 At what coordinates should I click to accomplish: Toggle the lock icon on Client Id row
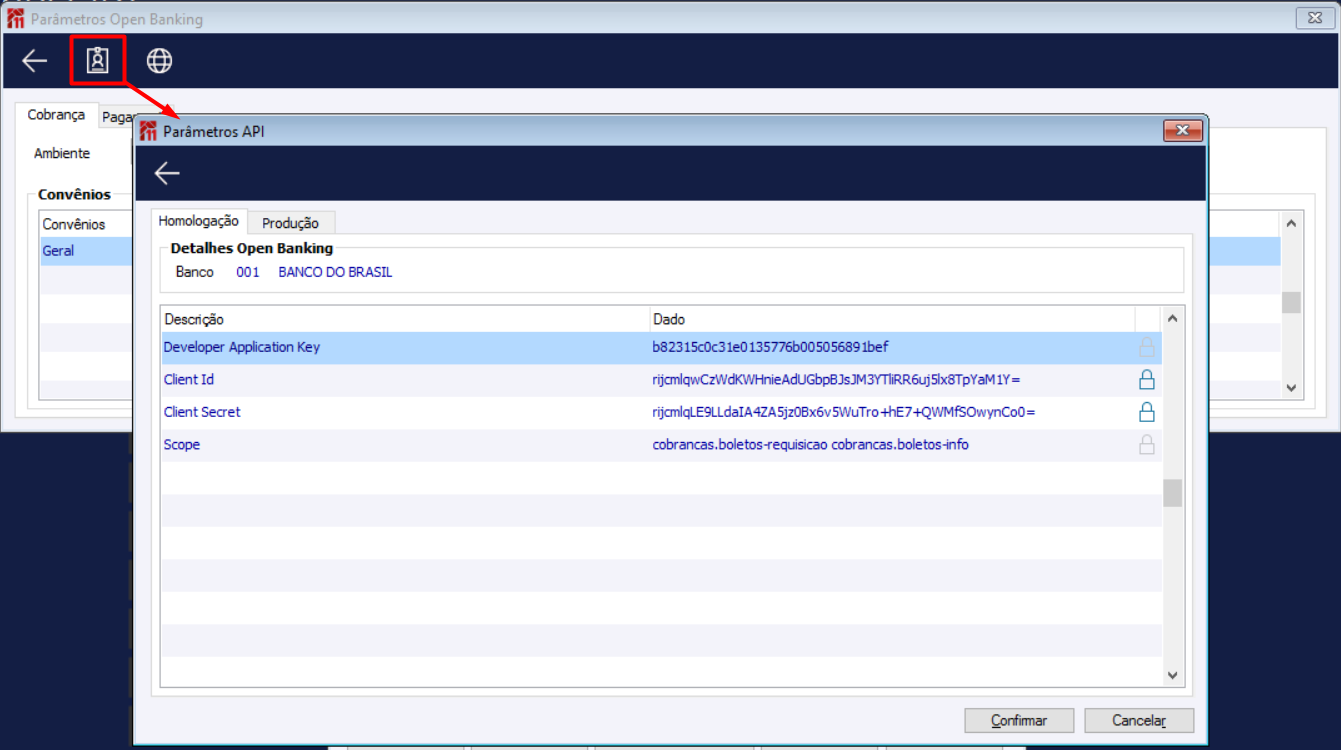click(x=1147, y=380)
